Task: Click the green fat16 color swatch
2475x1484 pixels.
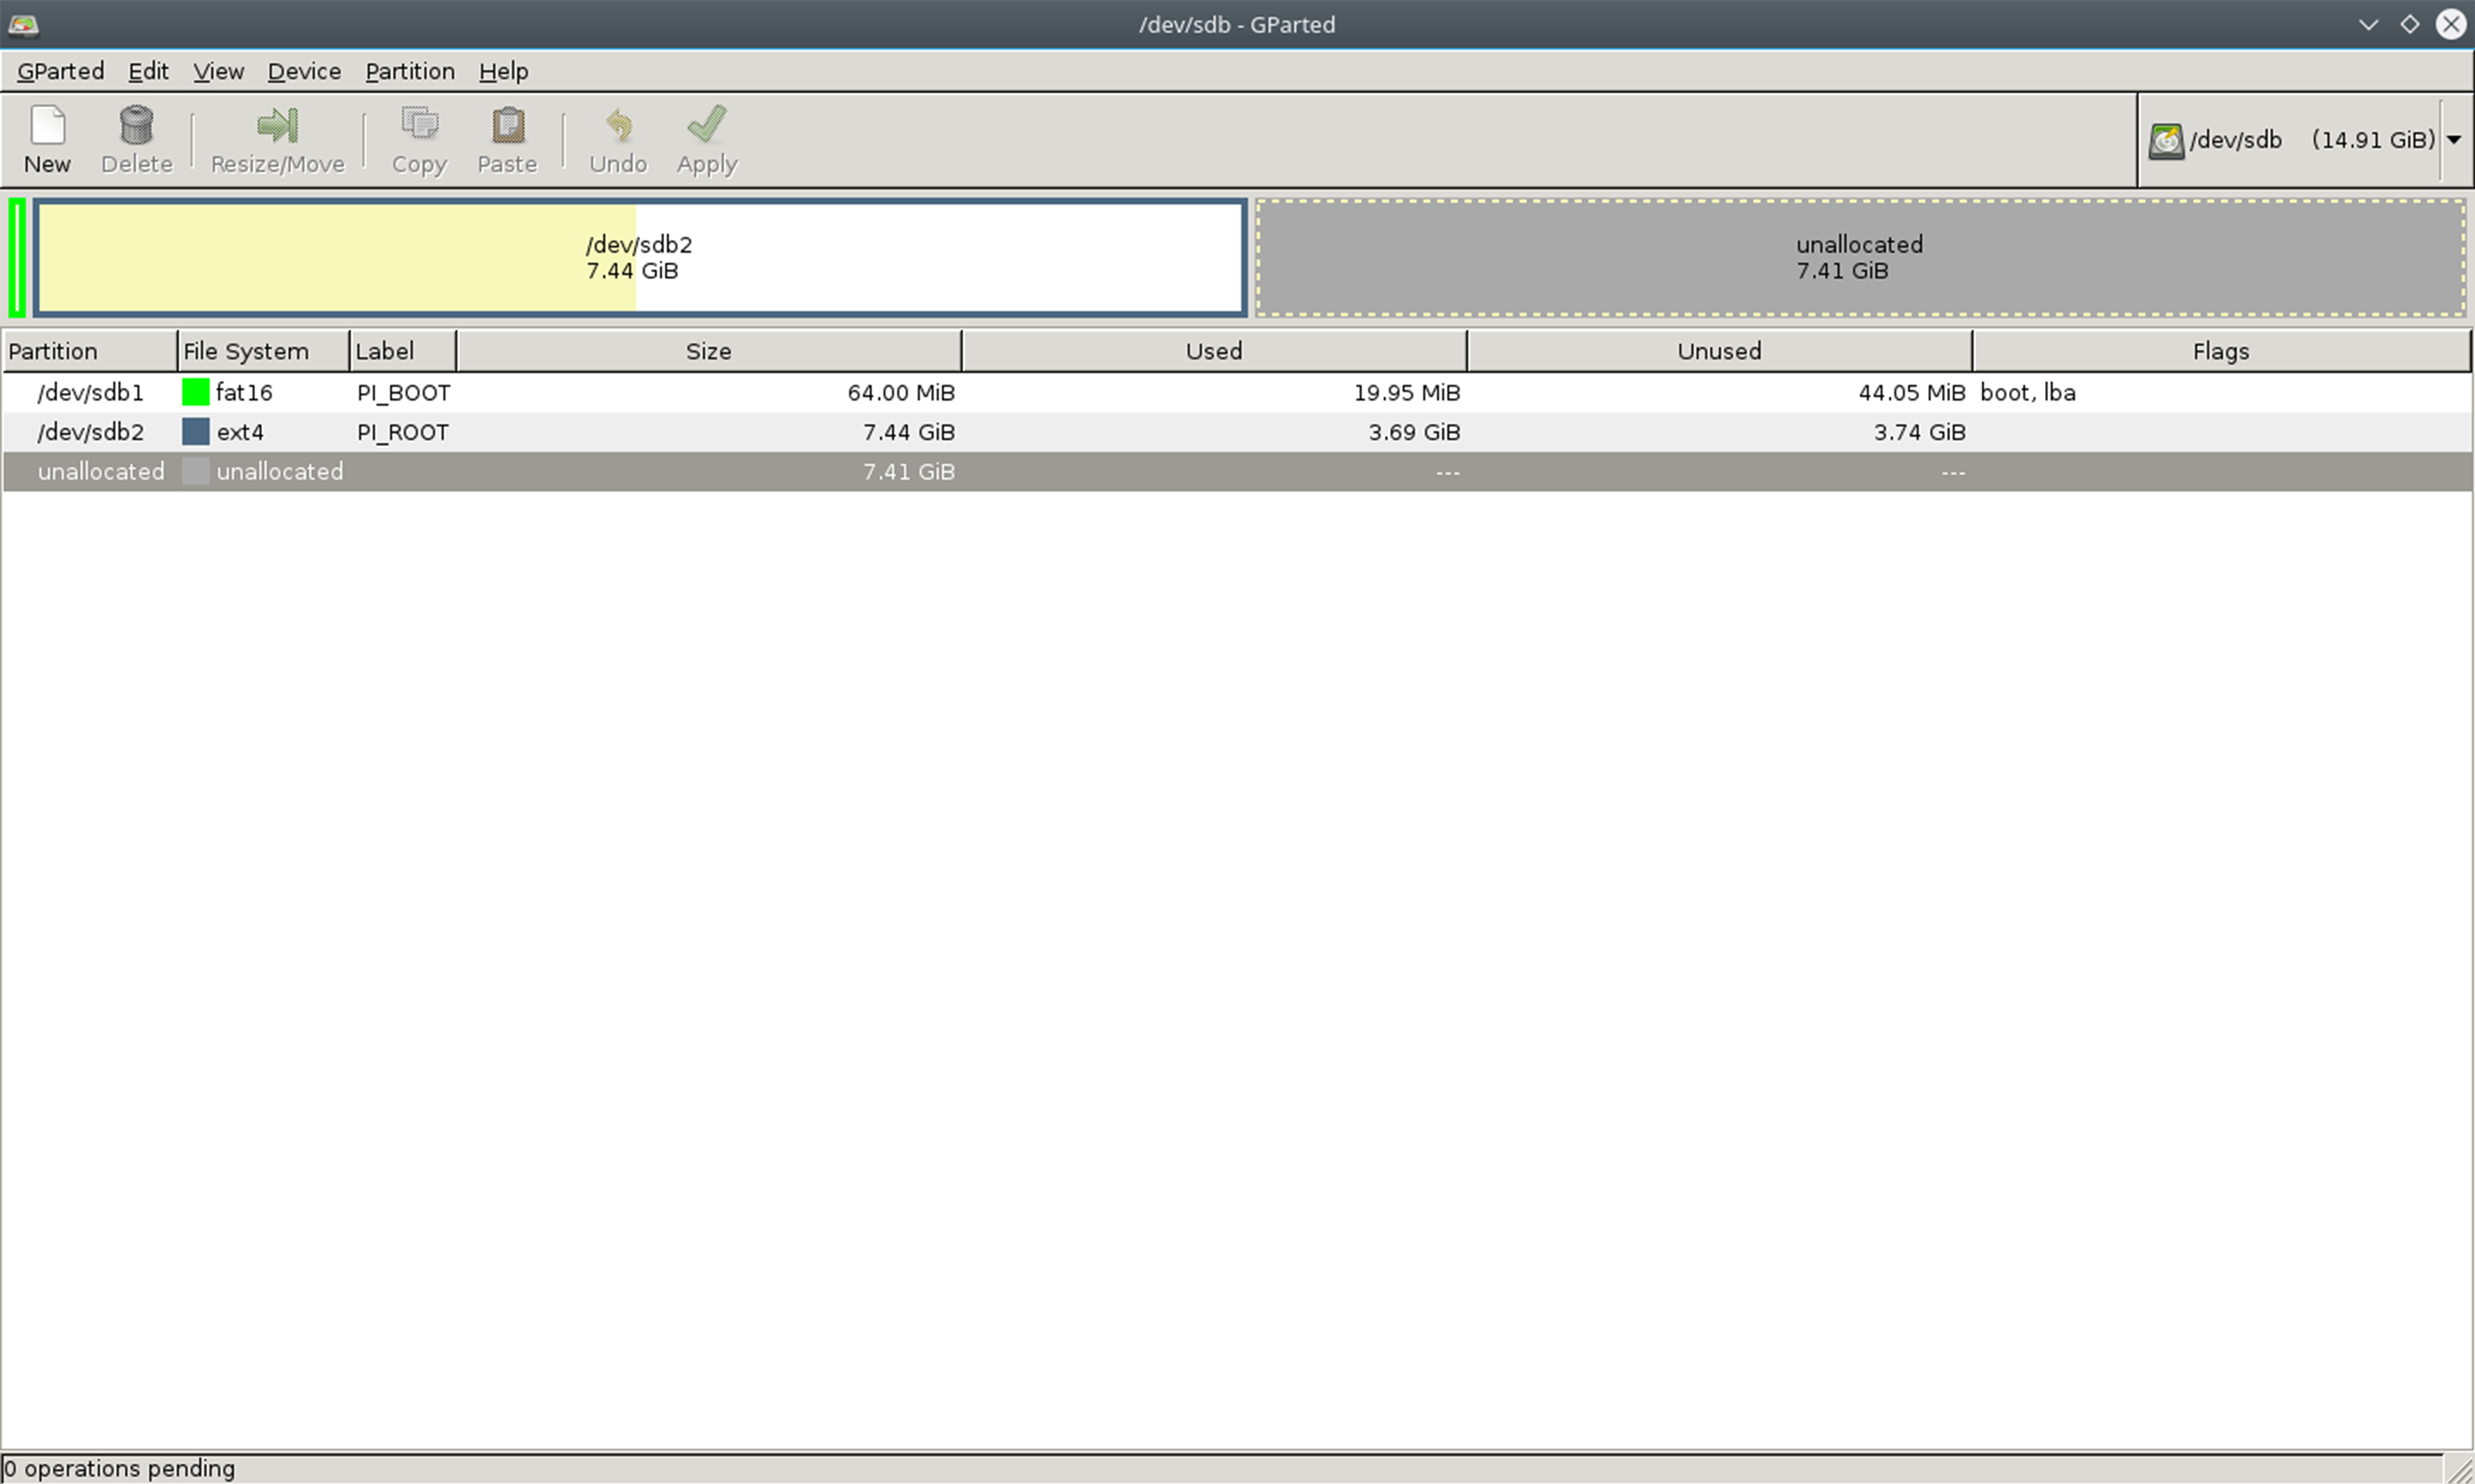Action: (x=196, y=392)
